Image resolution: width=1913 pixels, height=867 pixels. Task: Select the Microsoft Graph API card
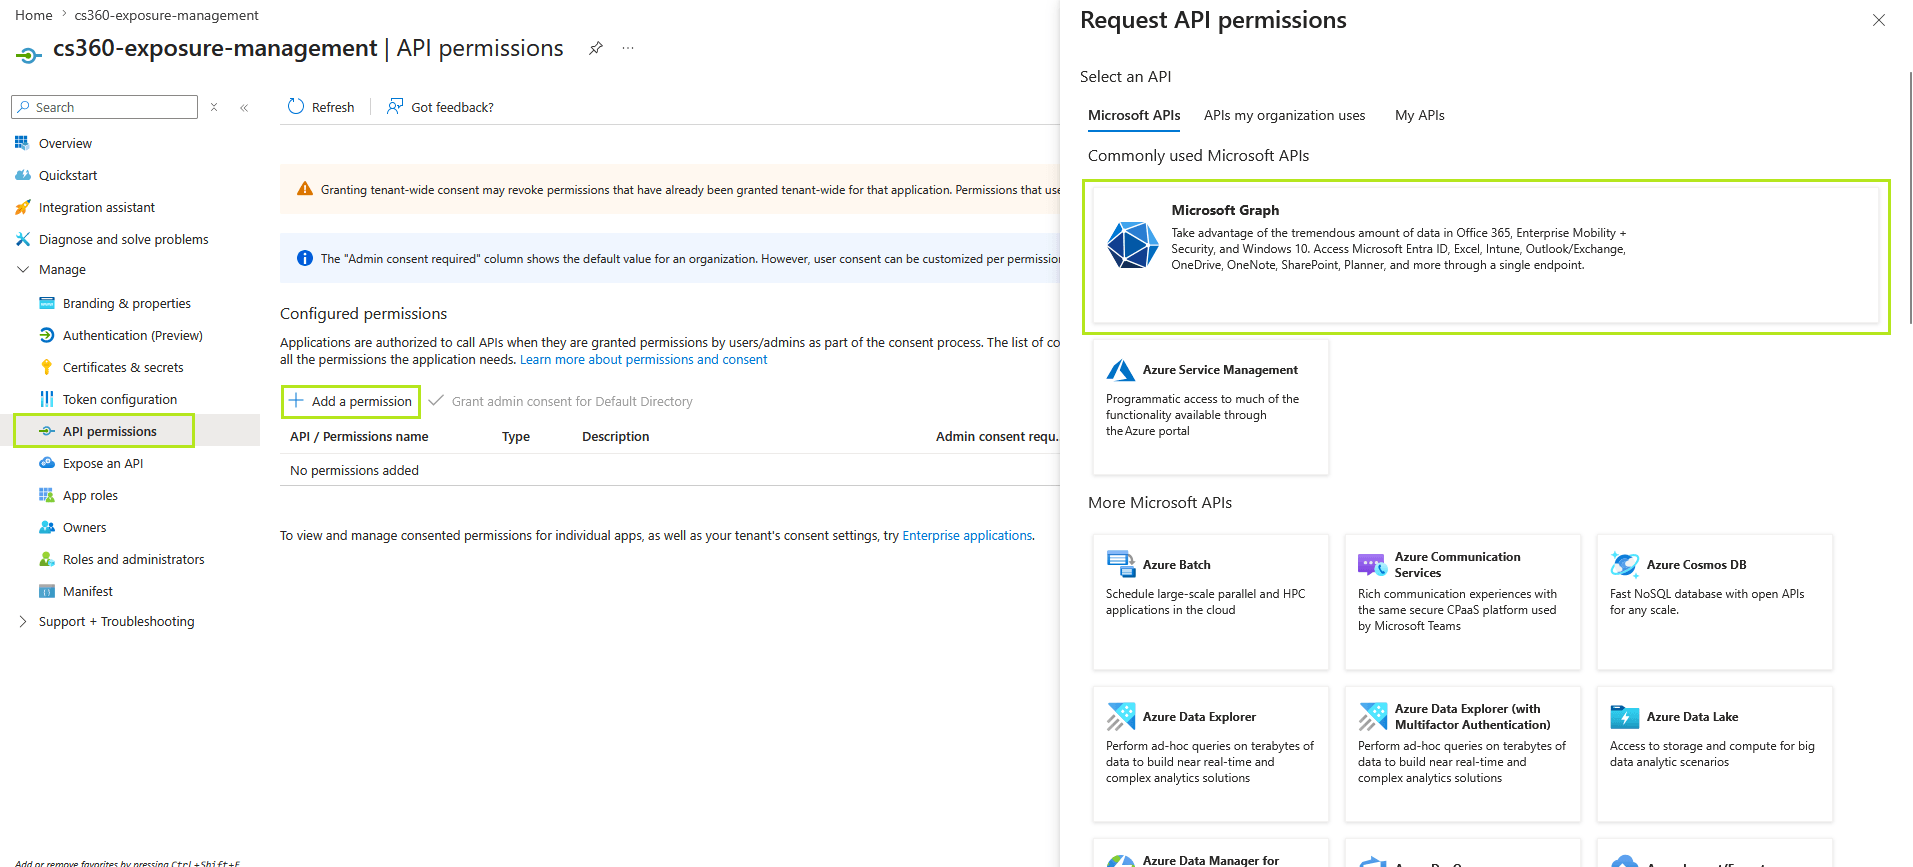[x=1486, y=257]
